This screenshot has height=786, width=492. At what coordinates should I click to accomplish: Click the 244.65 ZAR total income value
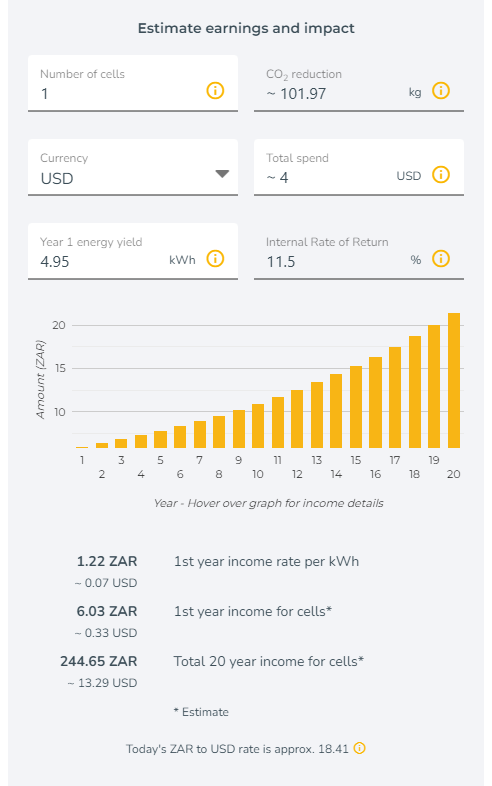pos(99,661)
